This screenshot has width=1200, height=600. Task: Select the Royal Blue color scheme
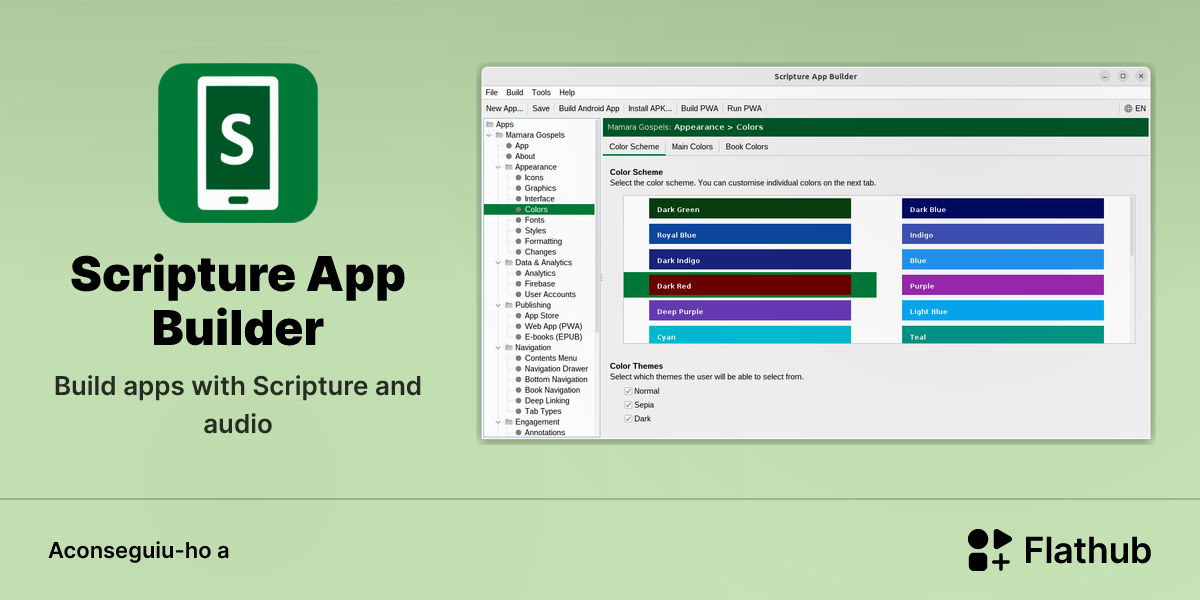click(750, 235)
